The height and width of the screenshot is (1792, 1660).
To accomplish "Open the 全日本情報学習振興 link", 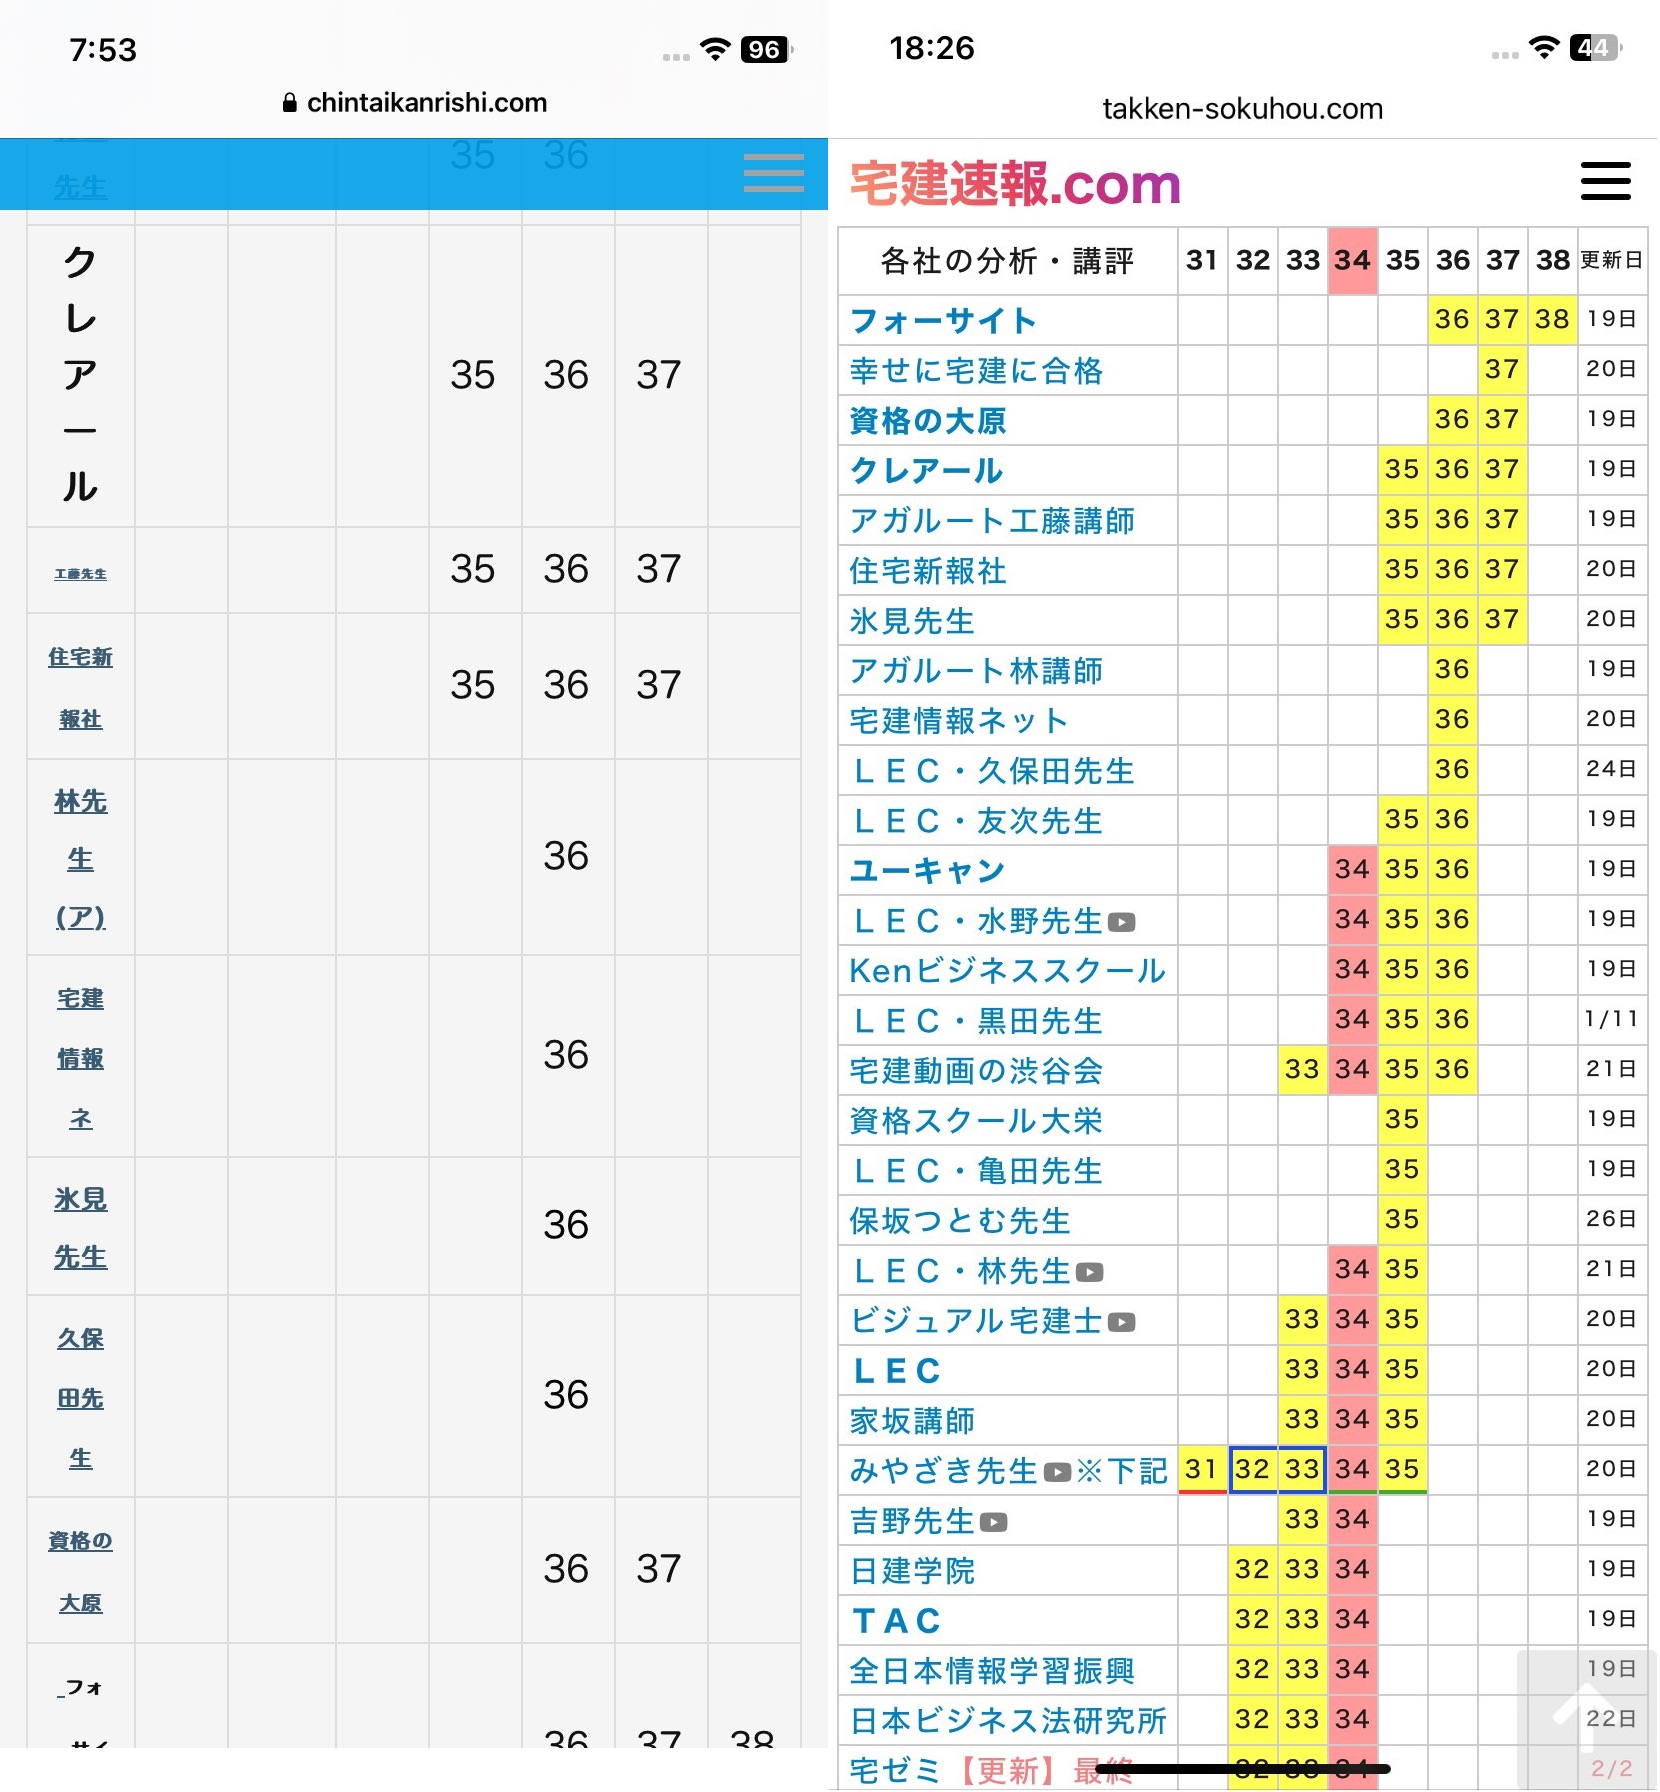I will click(x=991, y=1671).
